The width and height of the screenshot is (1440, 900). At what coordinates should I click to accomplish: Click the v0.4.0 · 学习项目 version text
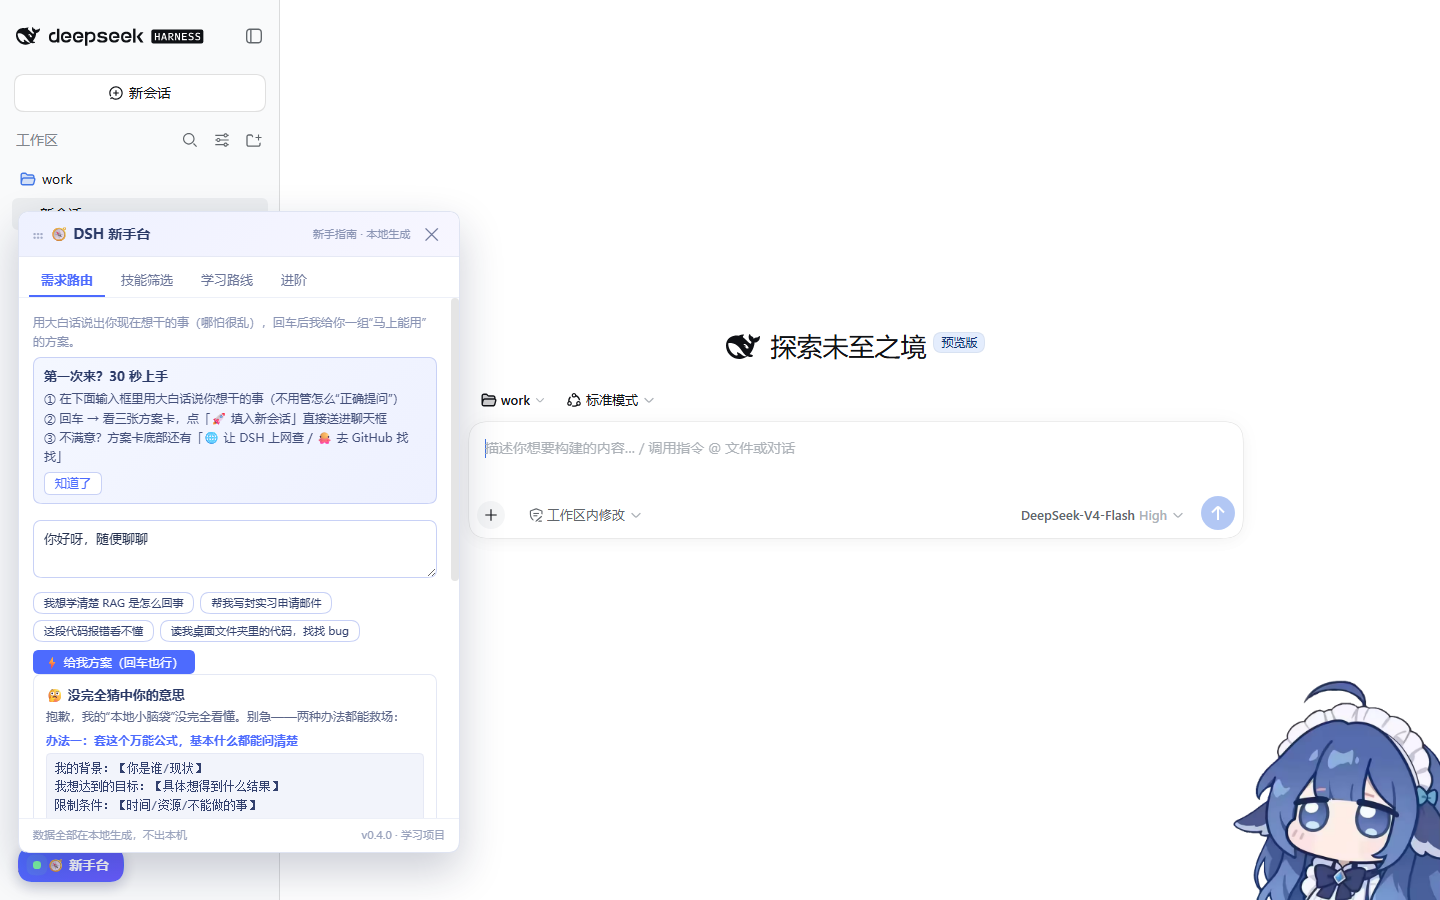tap(403, 835)
